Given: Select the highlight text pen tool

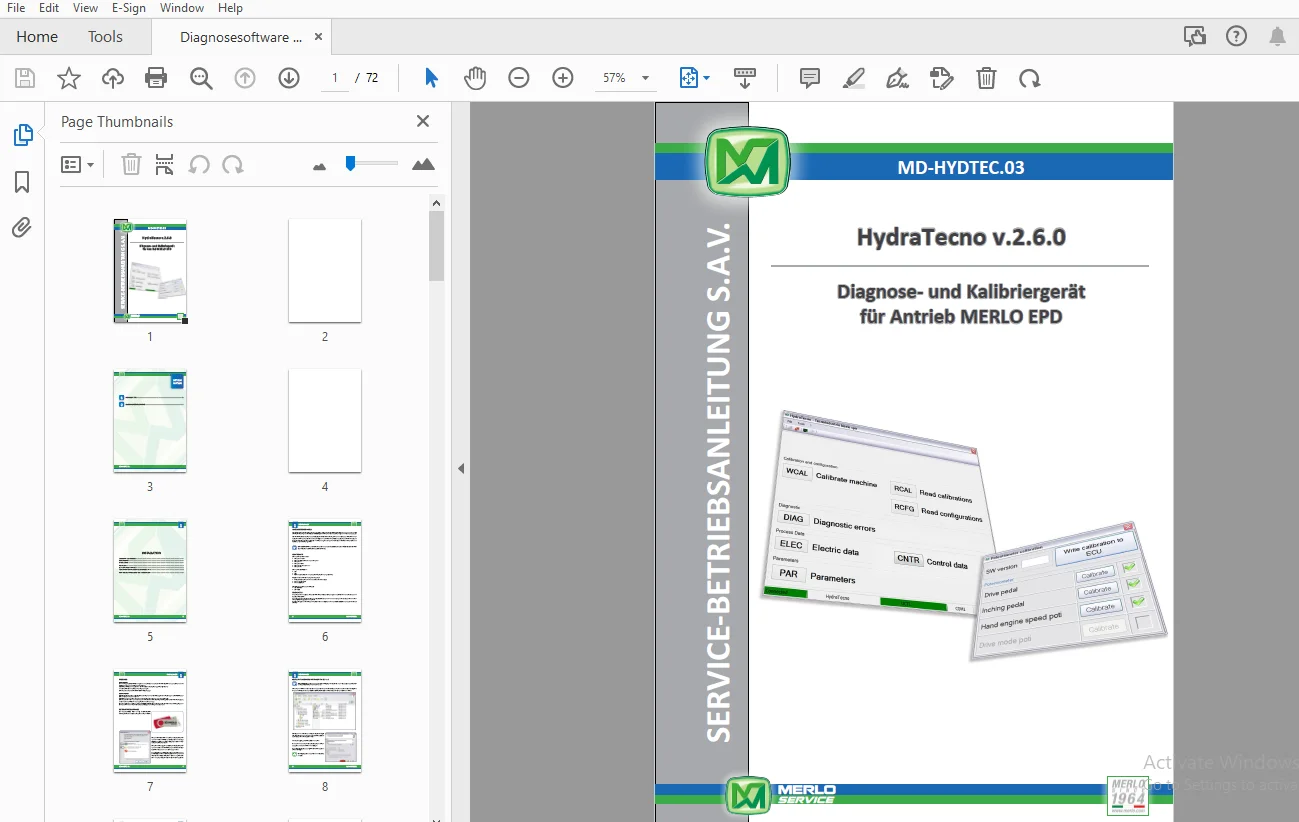Looking at the screenshot, I should coord(854,78).
